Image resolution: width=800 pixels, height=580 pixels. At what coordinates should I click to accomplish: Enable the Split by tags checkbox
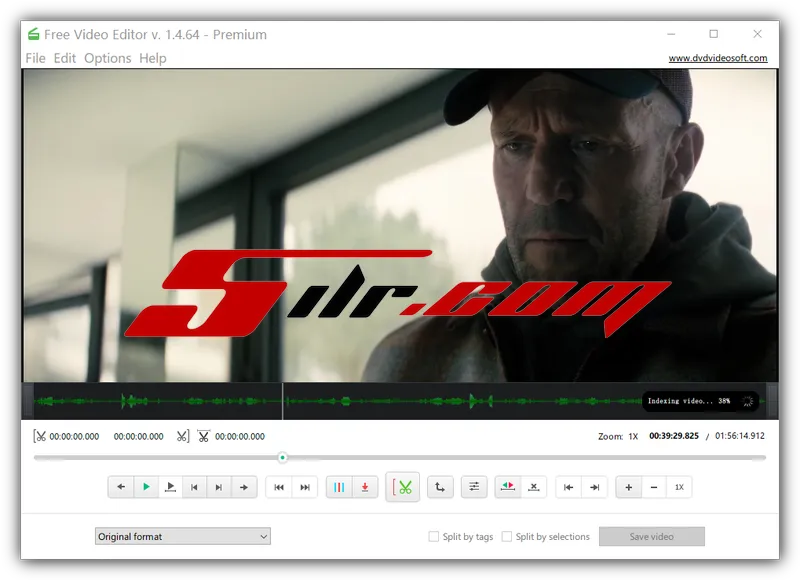coord(434,537)
